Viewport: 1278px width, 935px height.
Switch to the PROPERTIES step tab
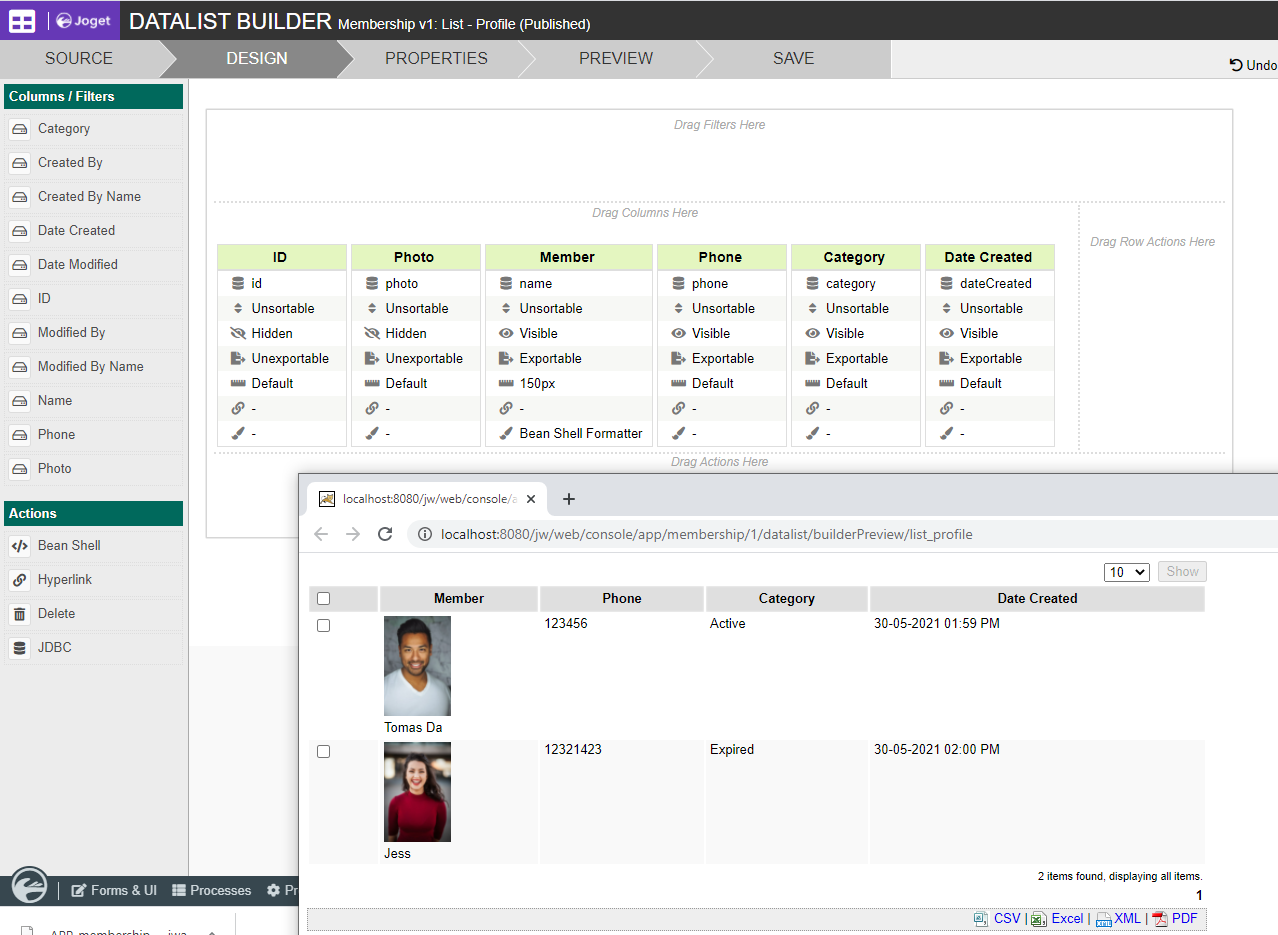pyautogui.click(x=436, y=59)
